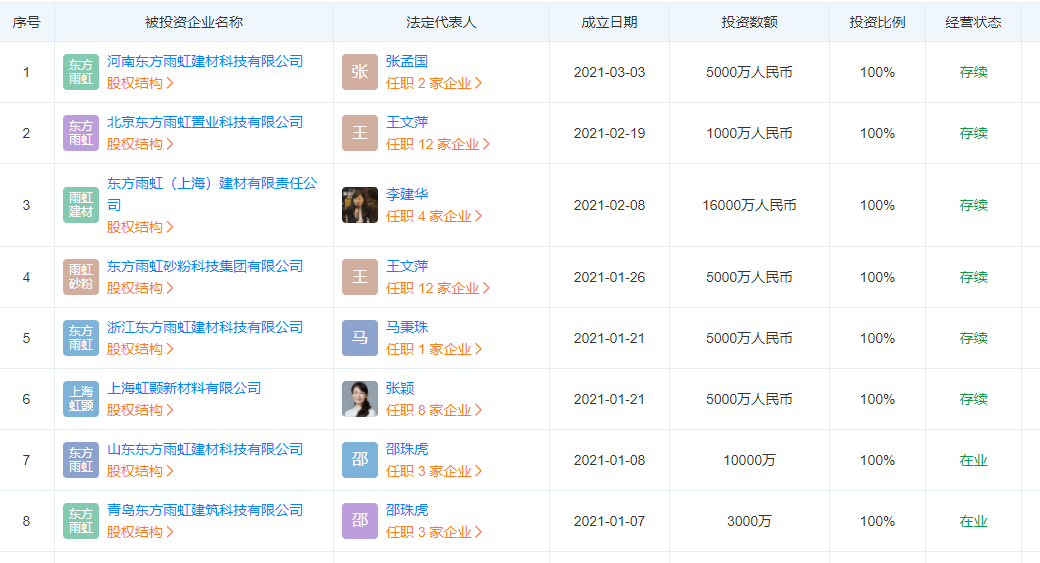Open 青岛东方雨虹建筑科技有限公司 link

tap(205, 510)
